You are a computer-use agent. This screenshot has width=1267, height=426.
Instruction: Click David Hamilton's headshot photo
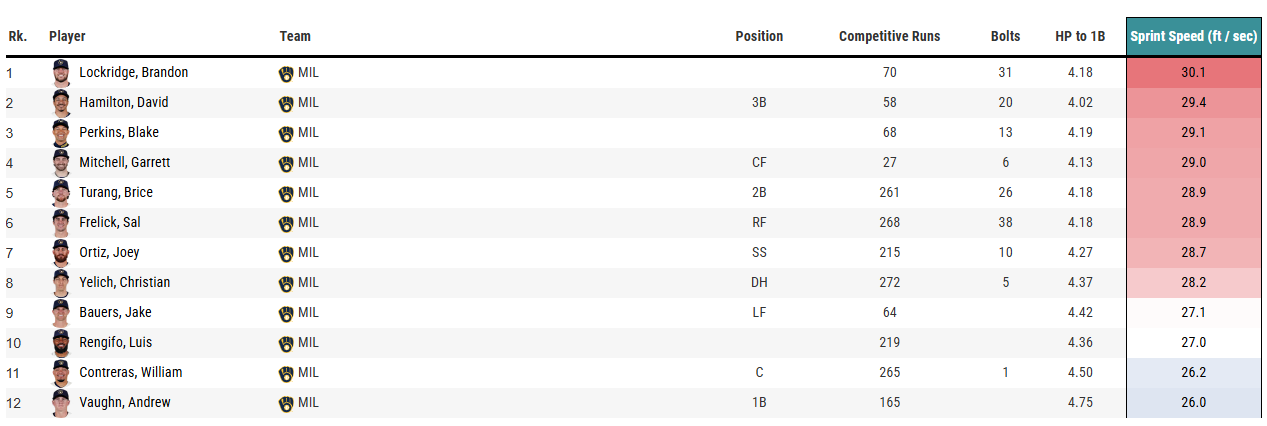[62, 103]
